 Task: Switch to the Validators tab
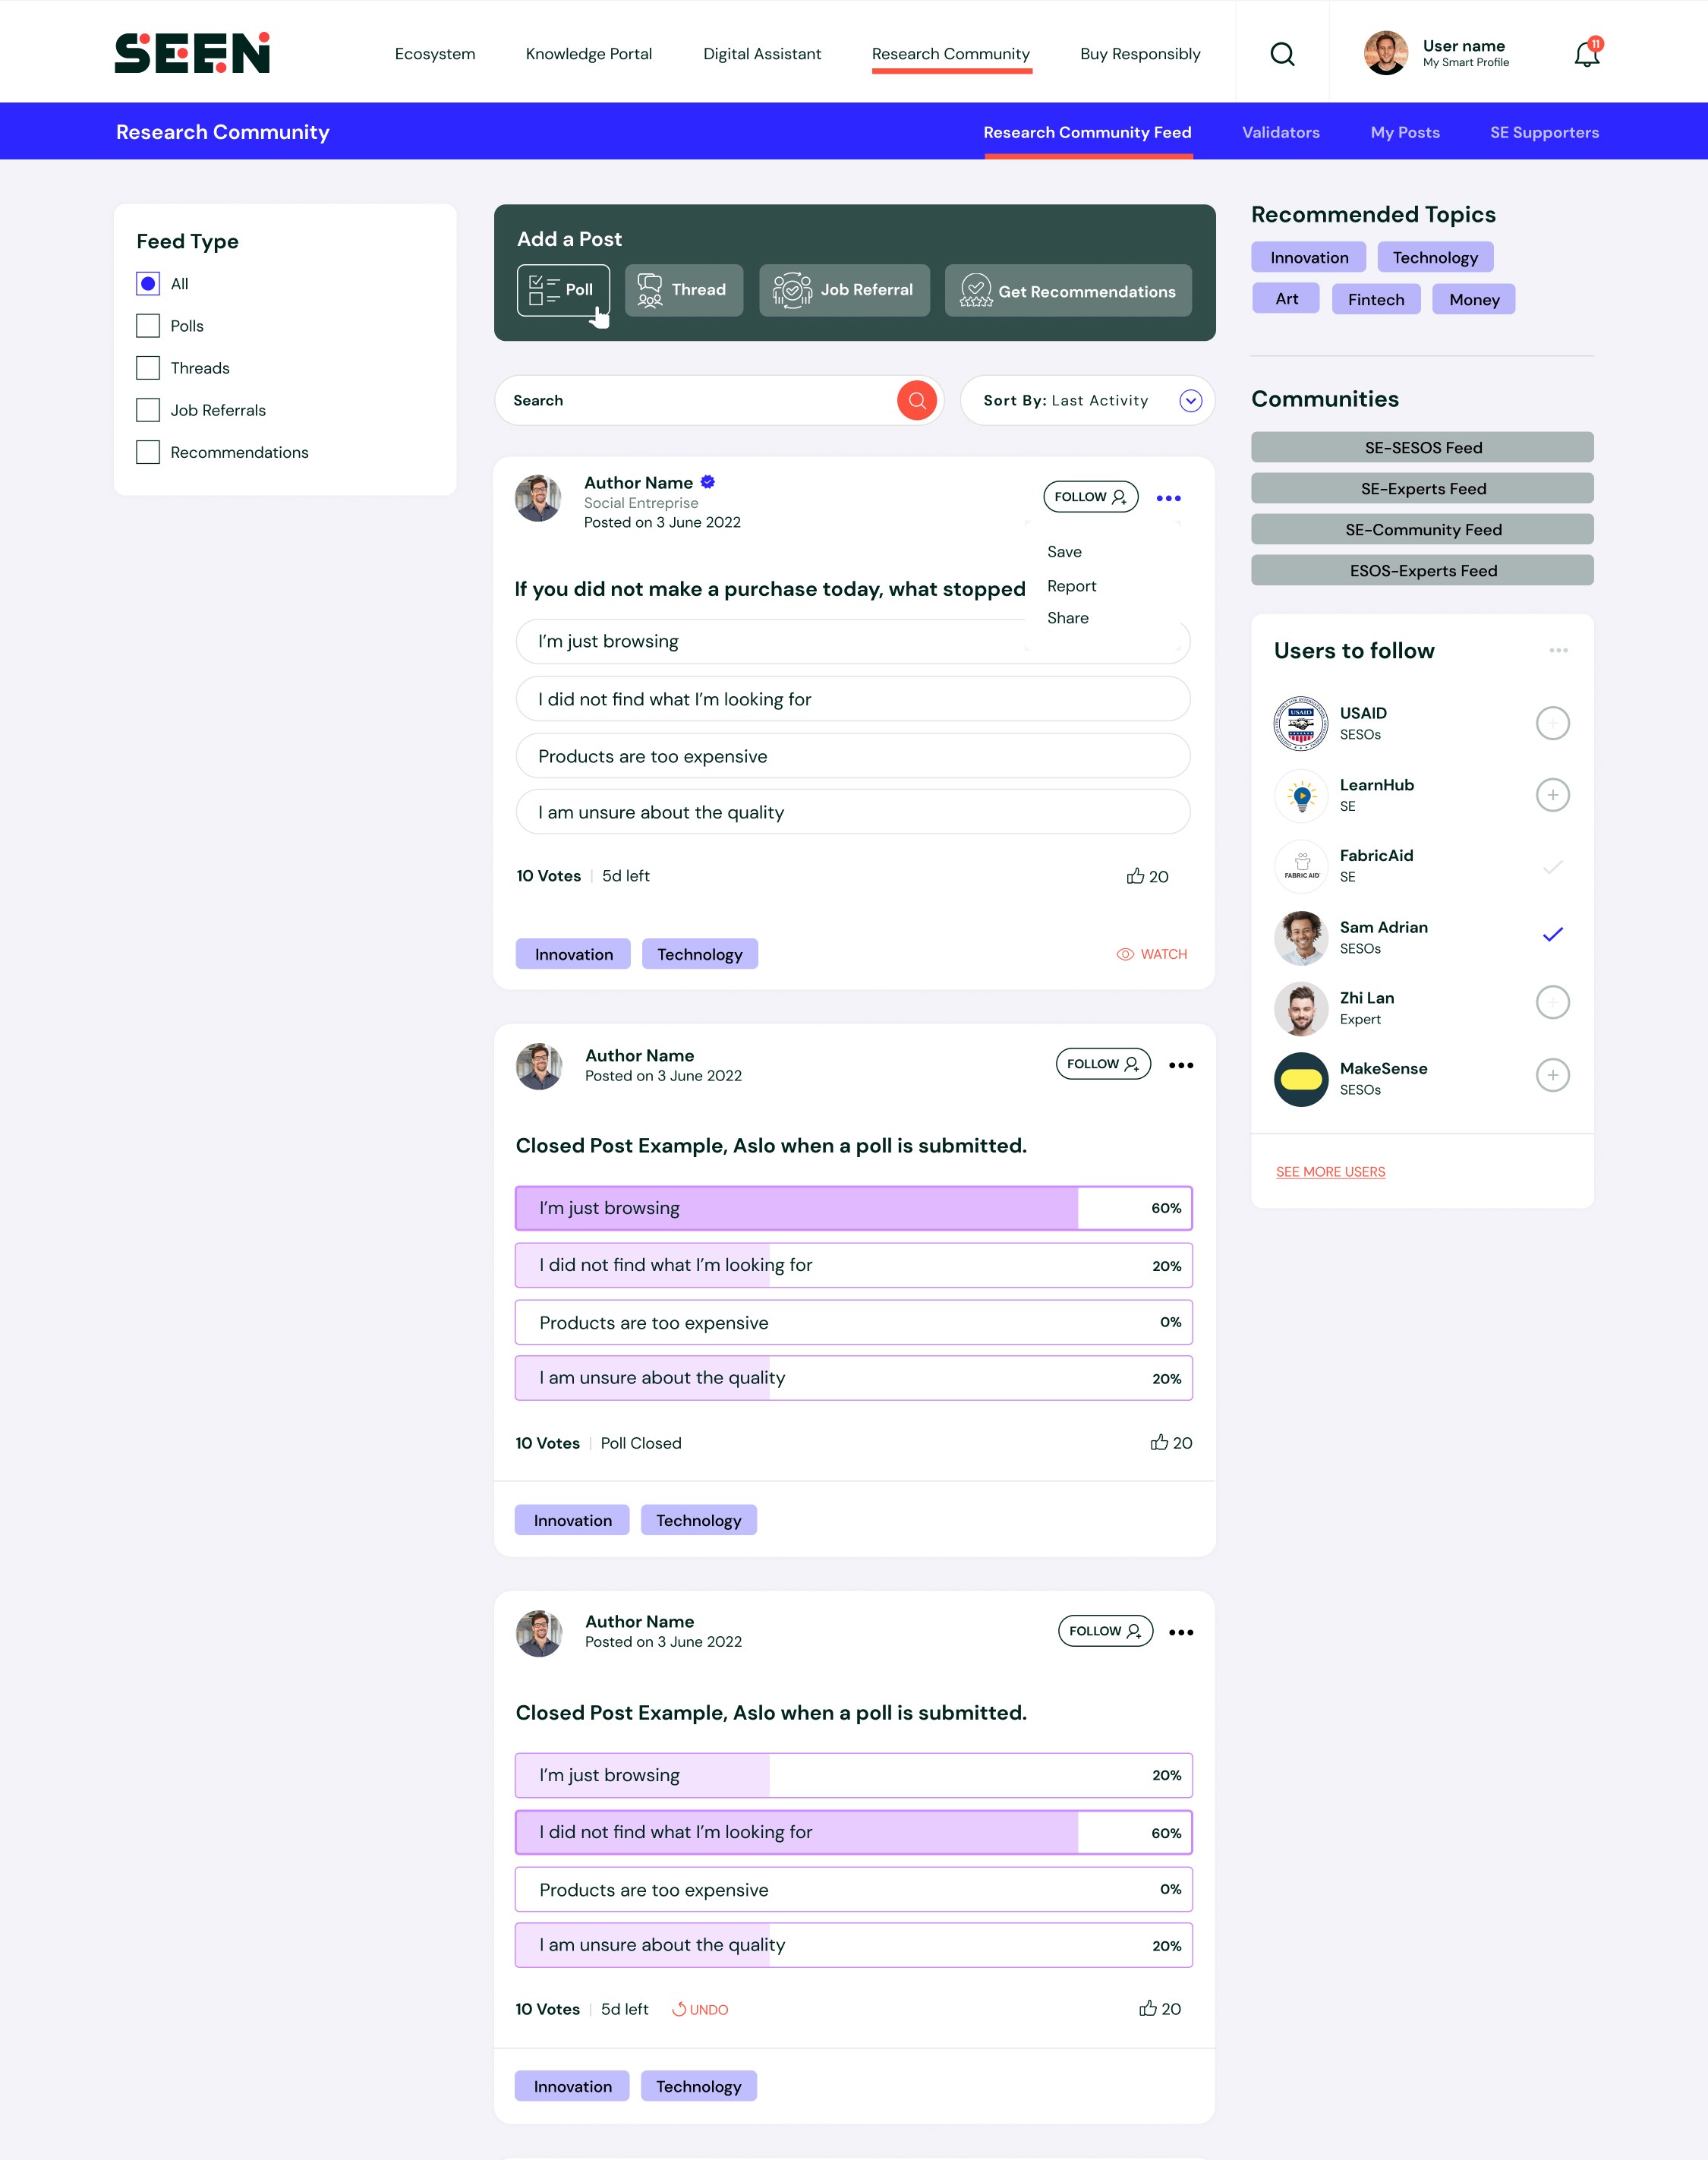point(1280,132)
